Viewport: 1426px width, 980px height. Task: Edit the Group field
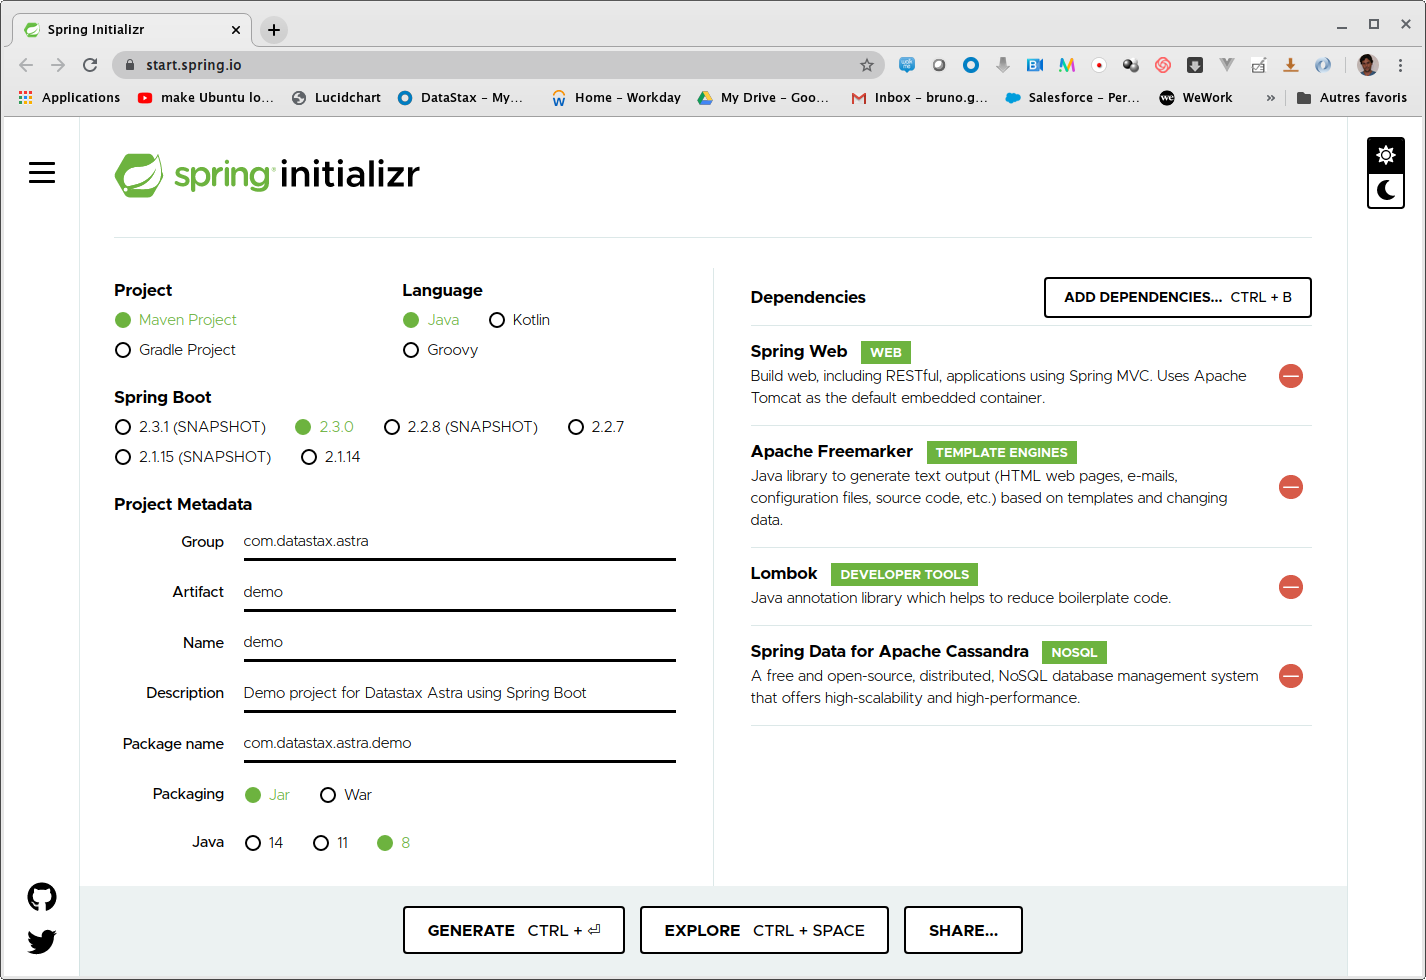pos(459,542)
